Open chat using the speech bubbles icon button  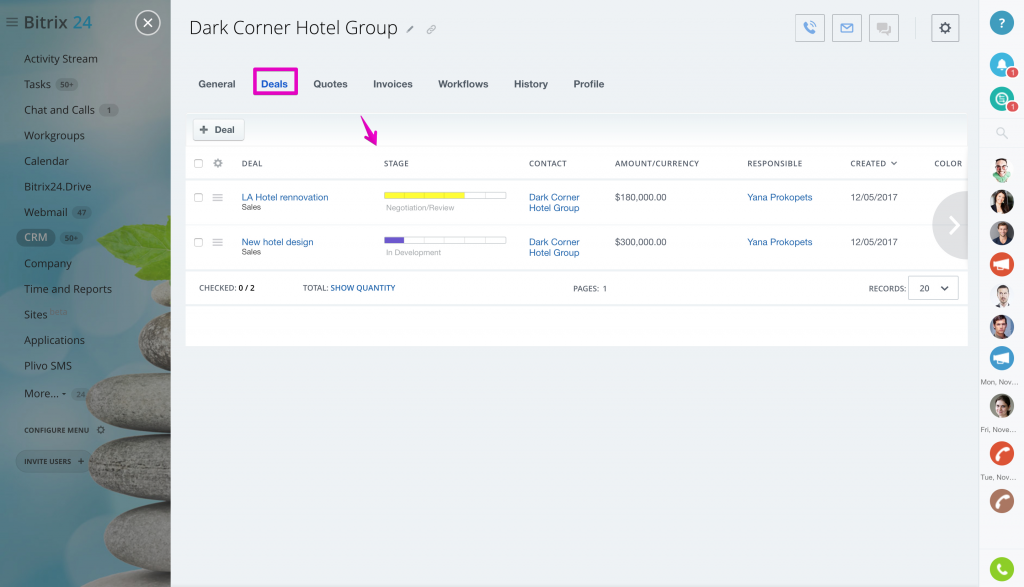pos(884,28)
